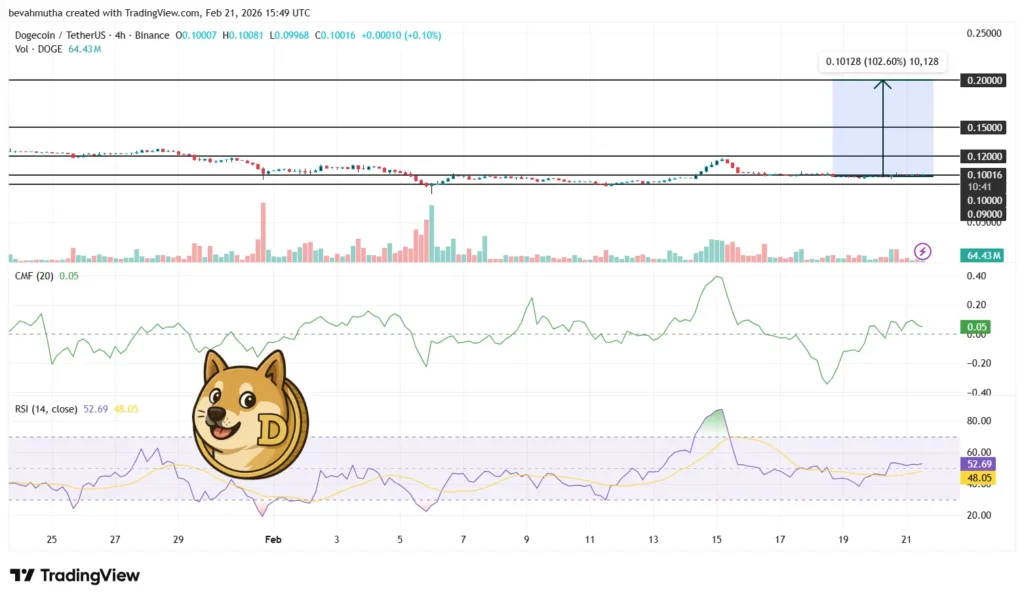Viewport: 1024px width, 600px height.
Task: Click the 0.12000 price level label
Action: coord(984,156)
